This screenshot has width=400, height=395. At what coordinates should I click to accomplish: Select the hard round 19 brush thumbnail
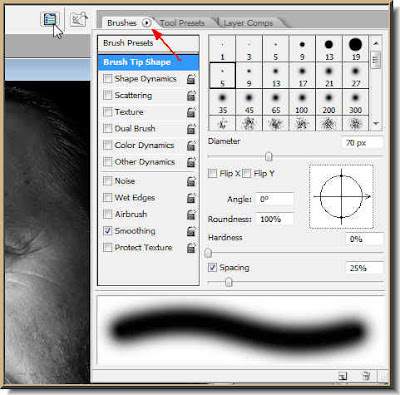pyautogui.click(x=356, y=49)
